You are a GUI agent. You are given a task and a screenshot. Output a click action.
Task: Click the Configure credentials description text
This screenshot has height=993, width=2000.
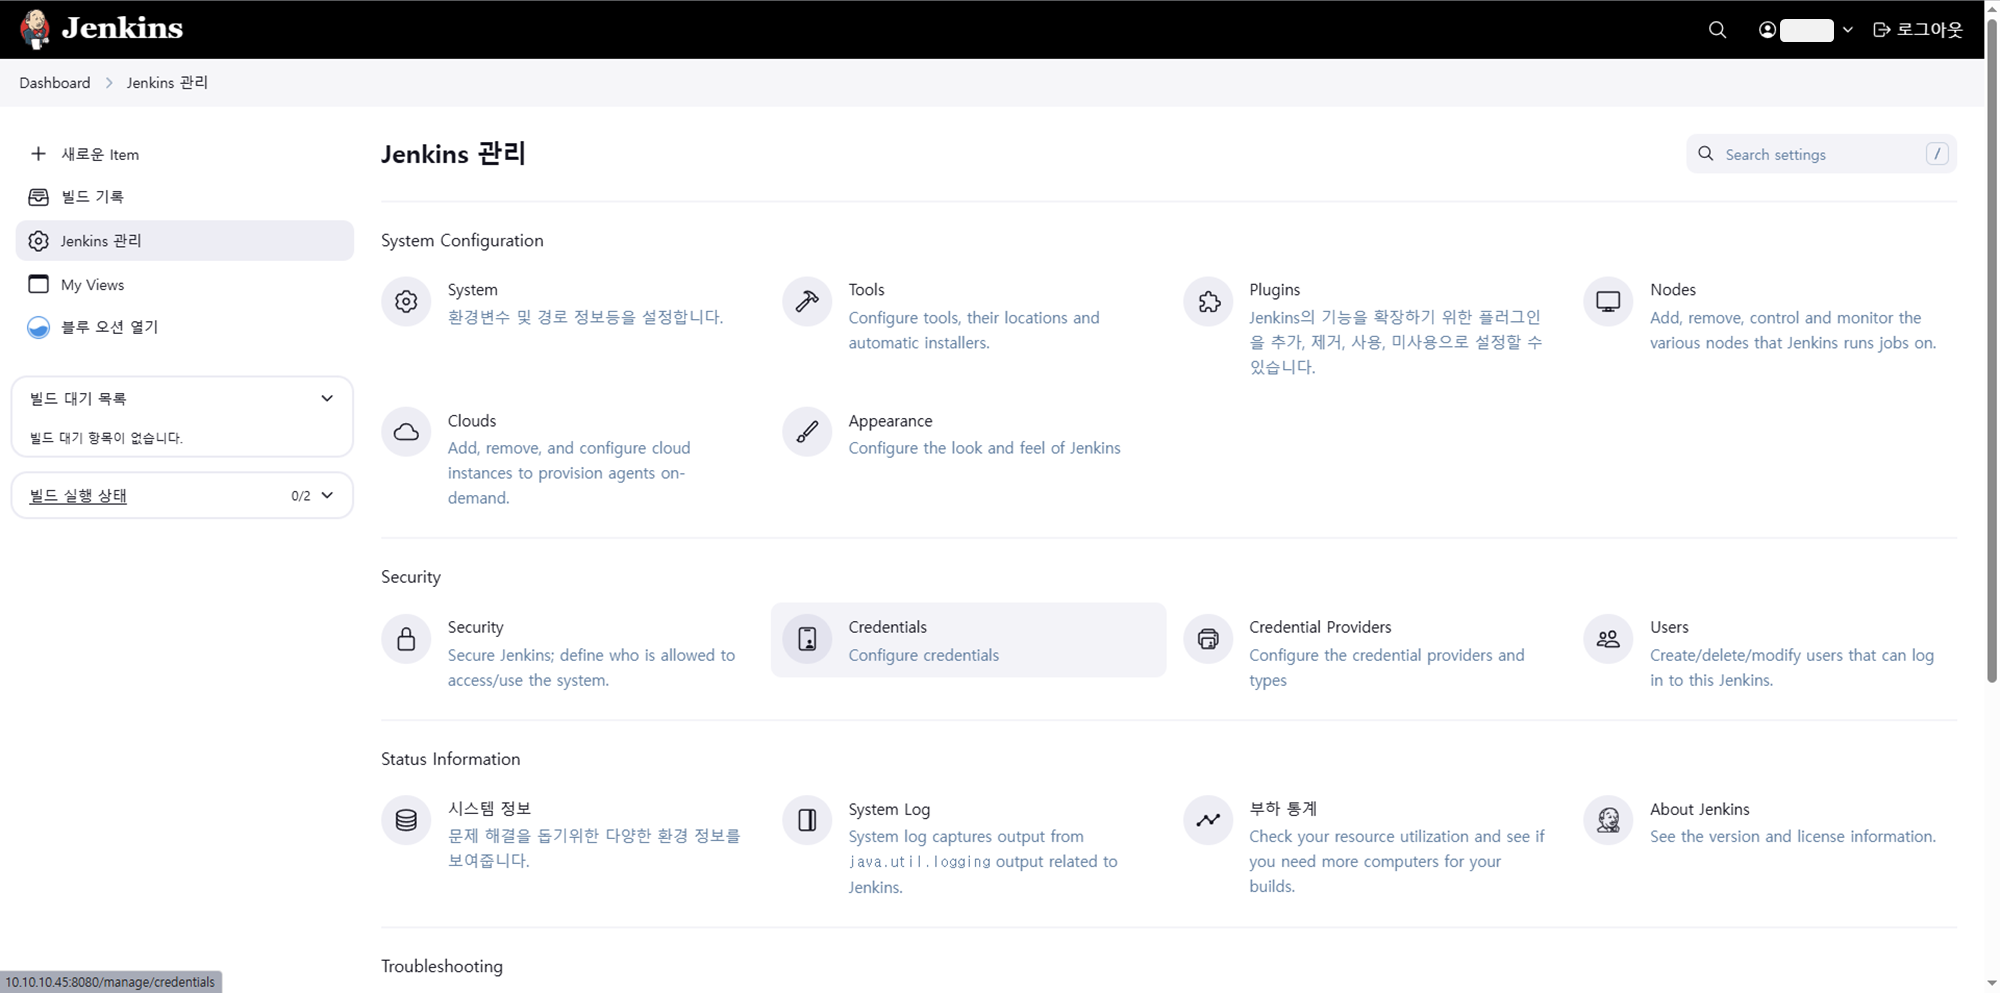pos(923,655)
